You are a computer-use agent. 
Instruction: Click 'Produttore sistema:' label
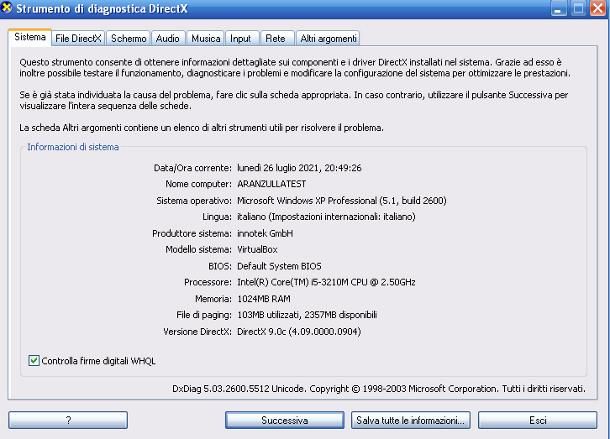192,234
